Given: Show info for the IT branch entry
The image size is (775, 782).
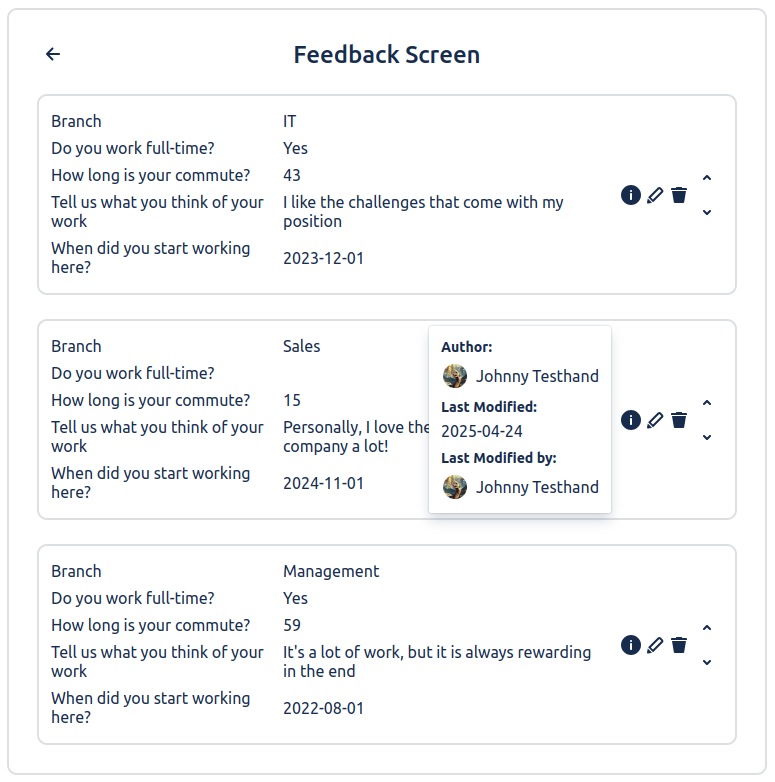Looking at the screenshot, I should 631,195.
